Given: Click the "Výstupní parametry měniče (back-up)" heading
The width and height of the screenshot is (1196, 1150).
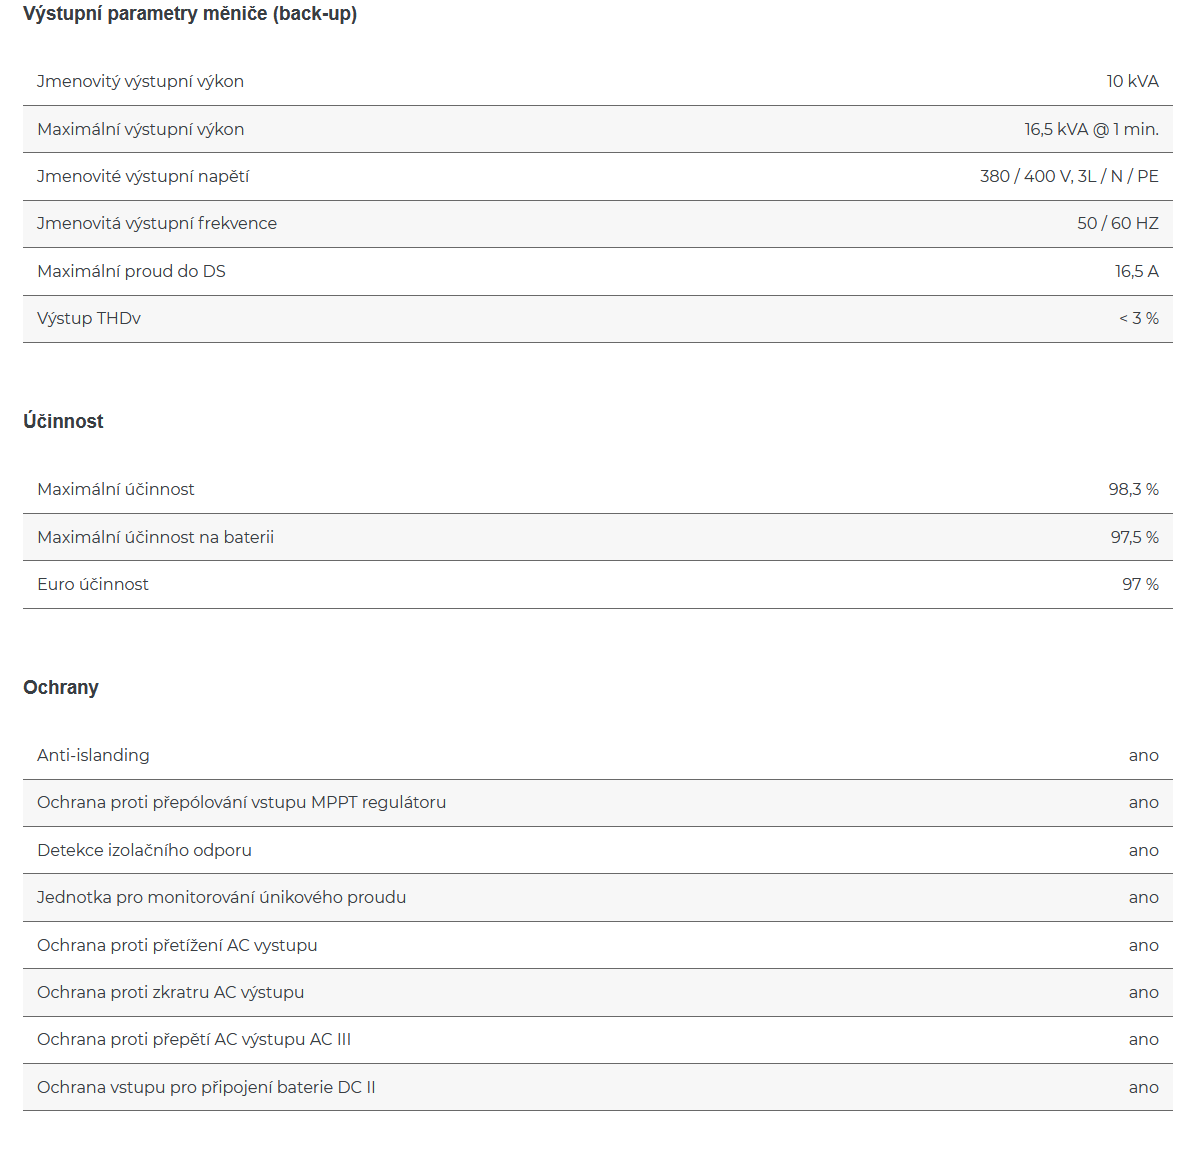Looking at the screenshot, I should tap(190, 14).
